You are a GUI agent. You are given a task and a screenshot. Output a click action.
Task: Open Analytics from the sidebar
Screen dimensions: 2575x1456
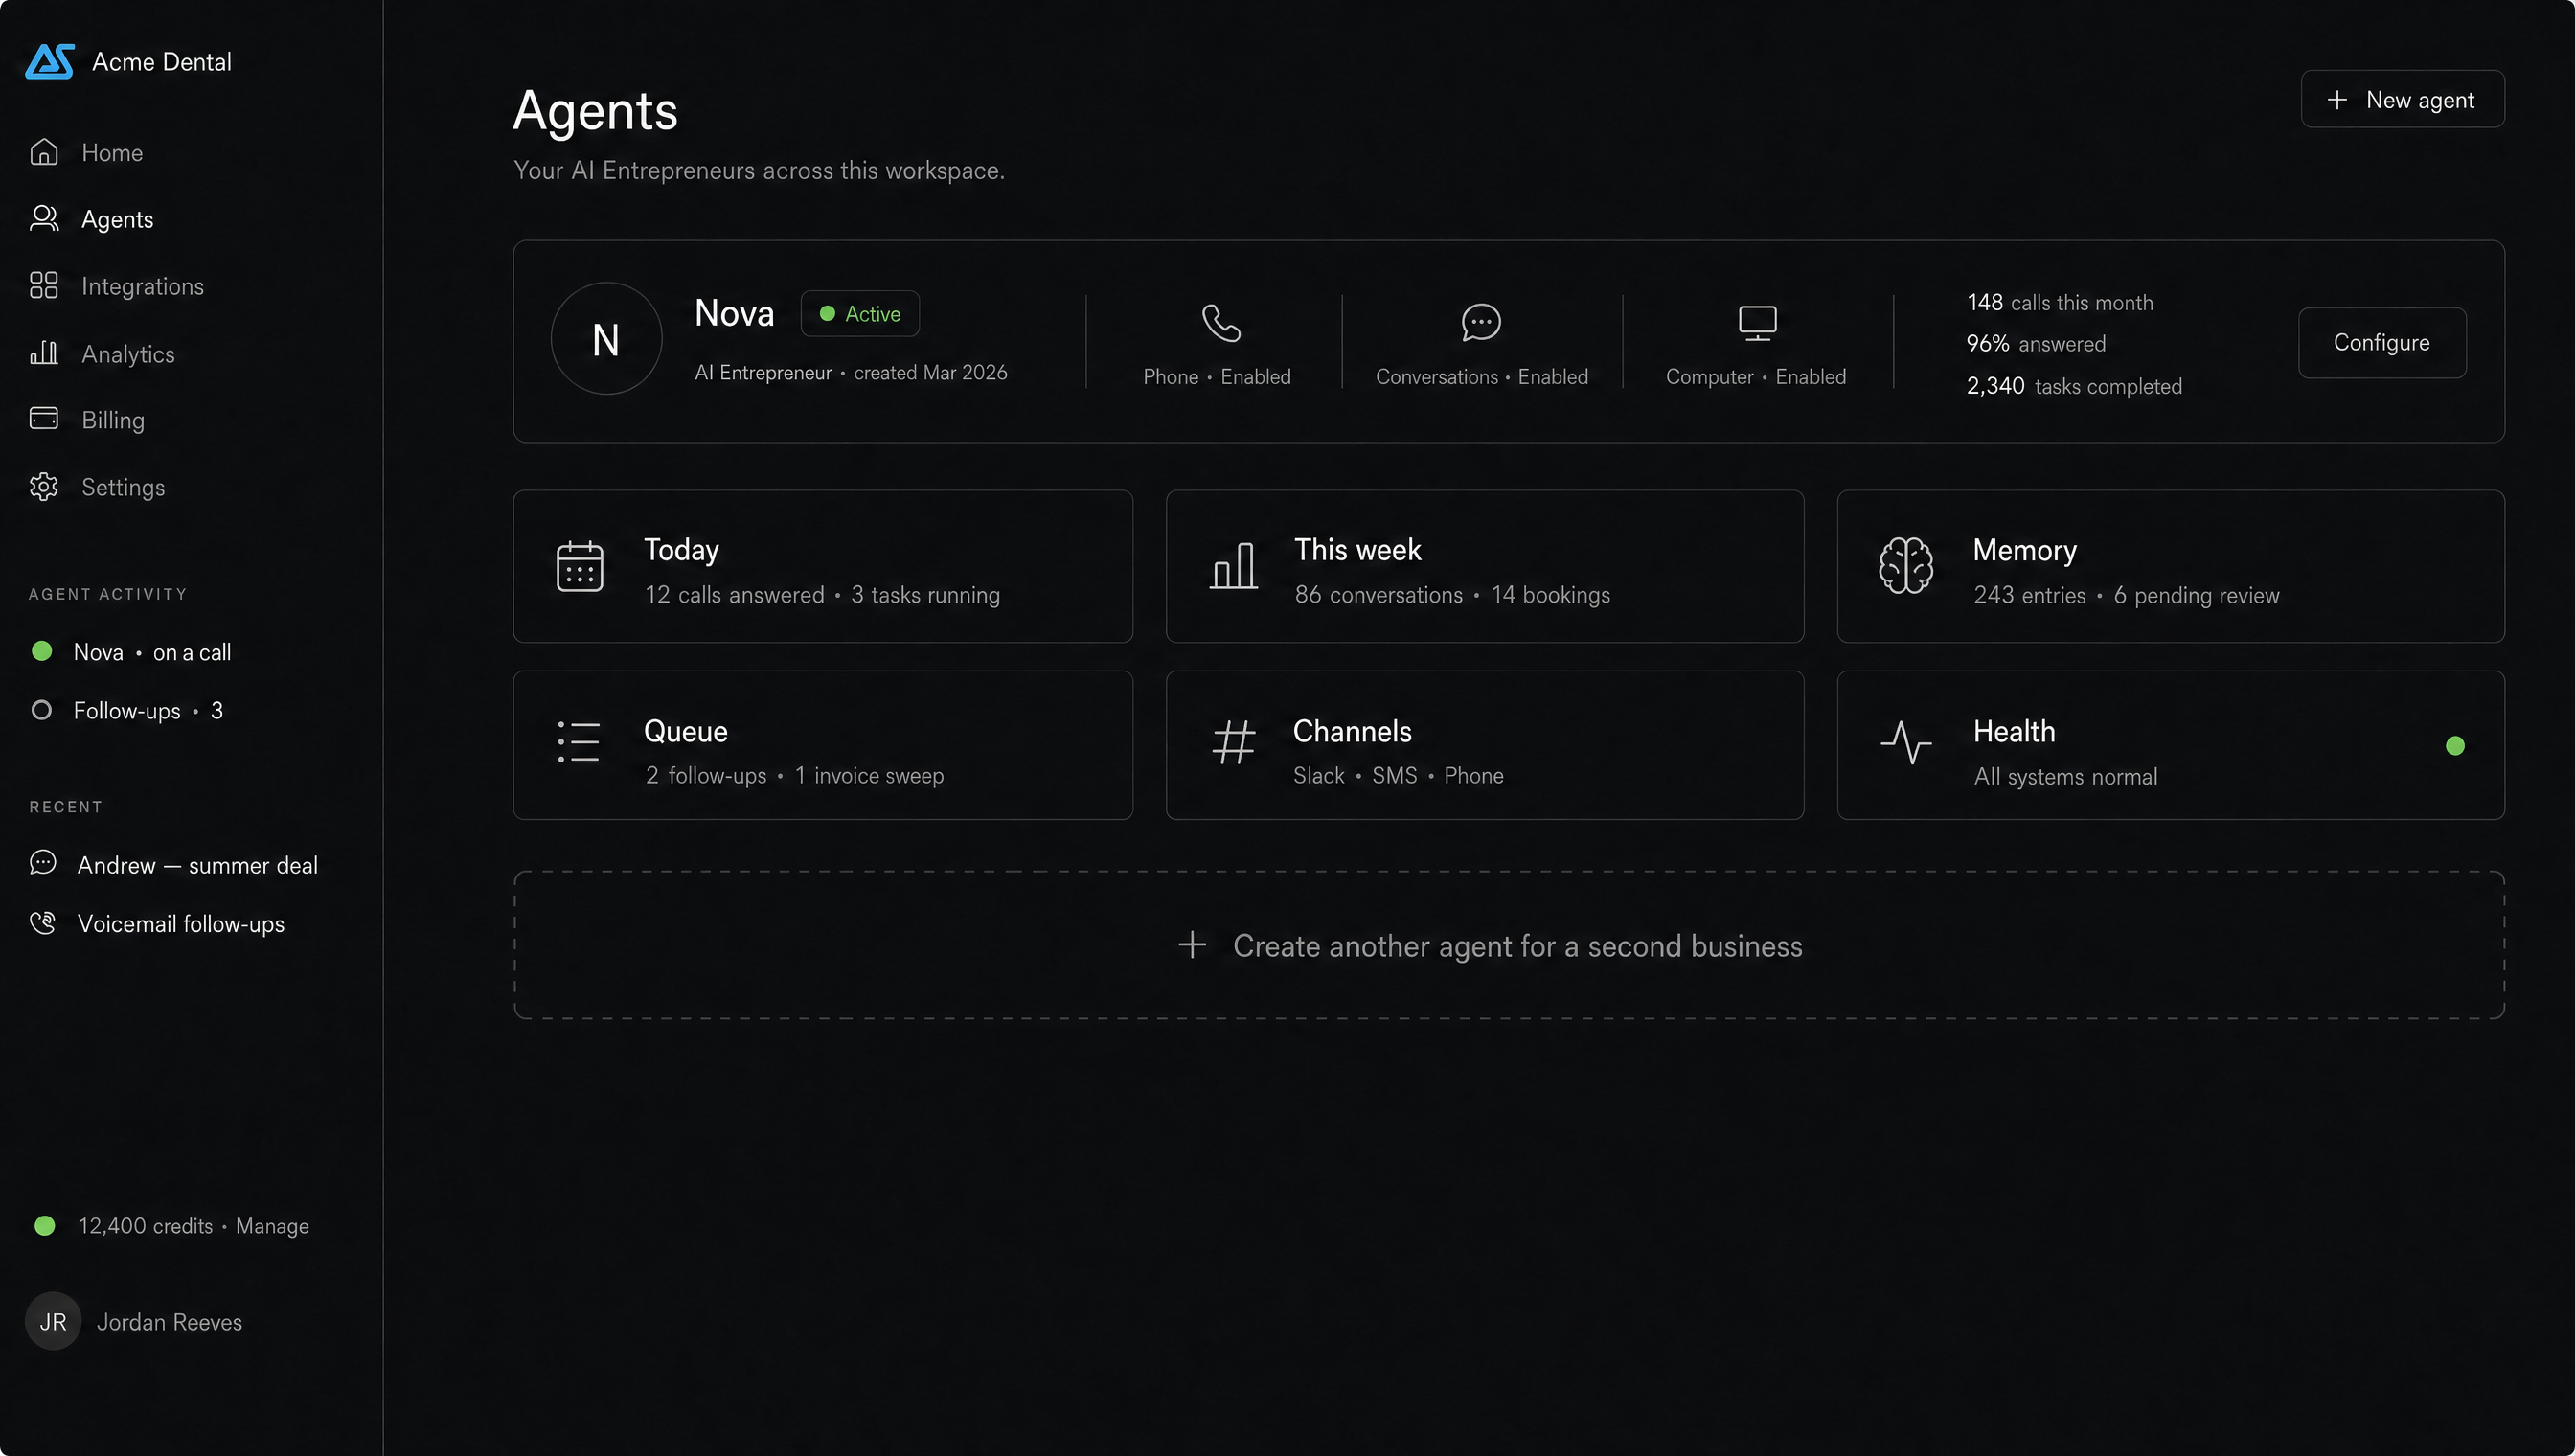click(128, 354)
